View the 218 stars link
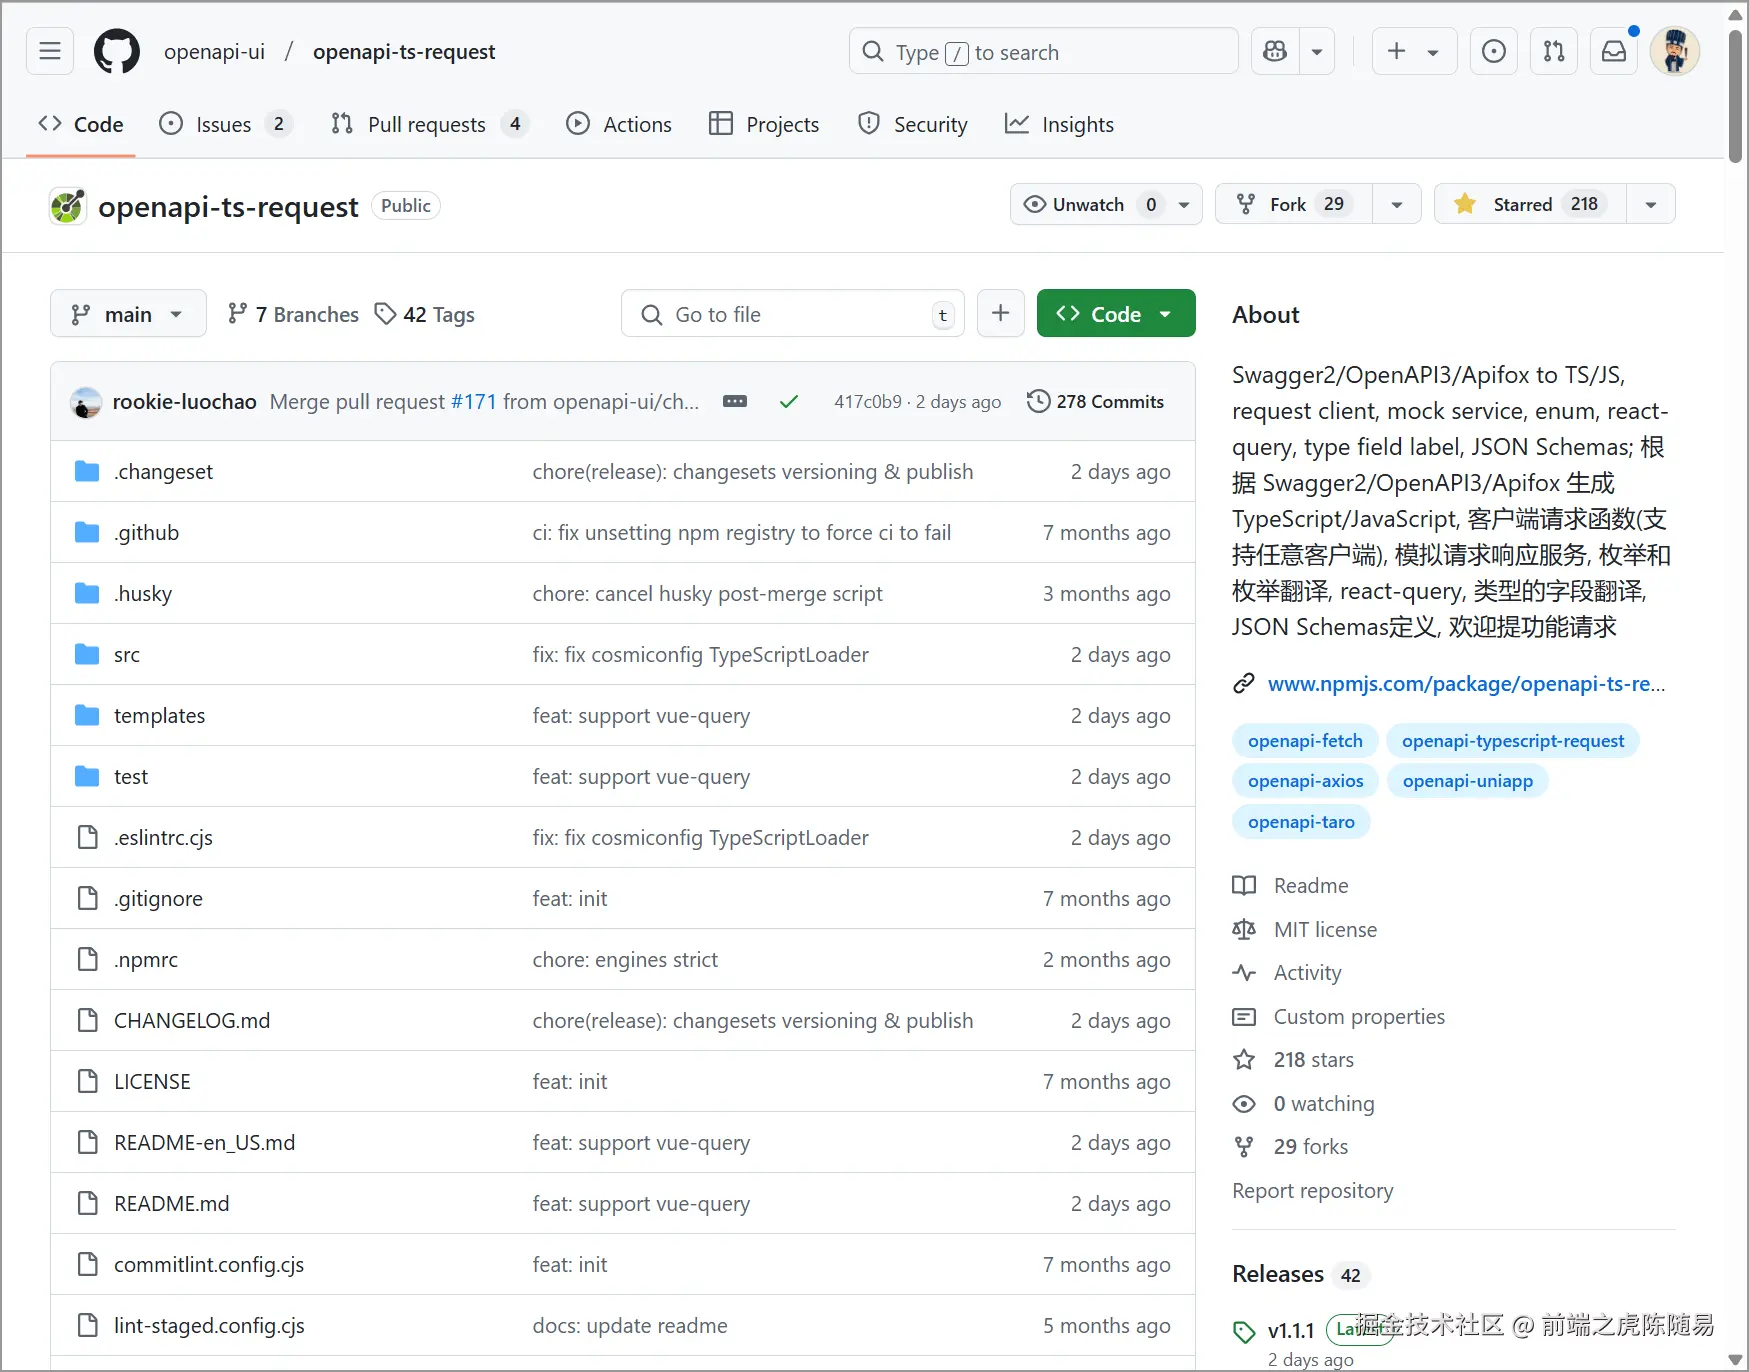 1314,1060
